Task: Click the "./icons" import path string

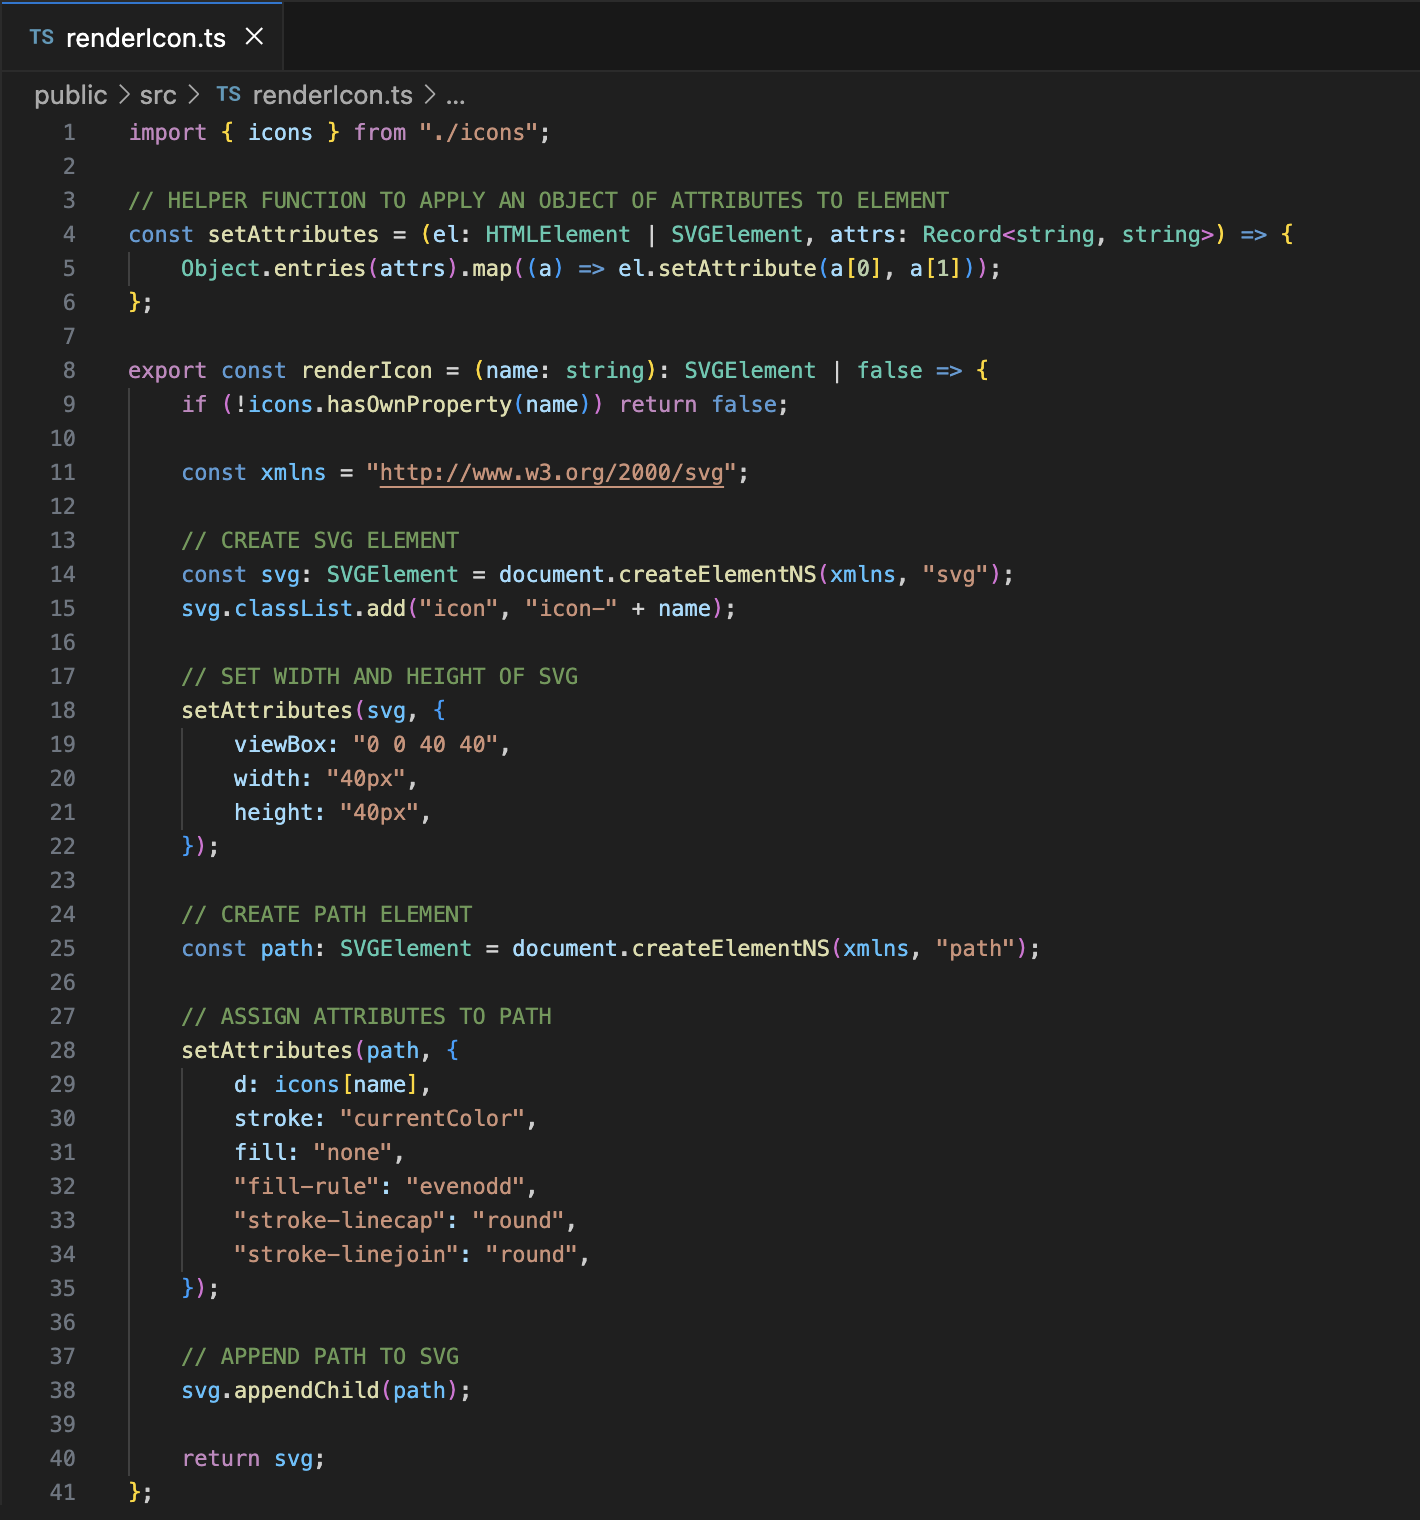Action: [x=479, y=132]
